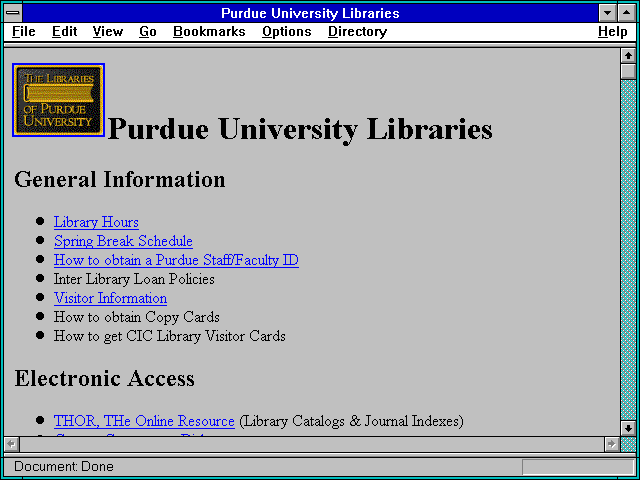Open the Spring Break Schedule link

[123, 241]
